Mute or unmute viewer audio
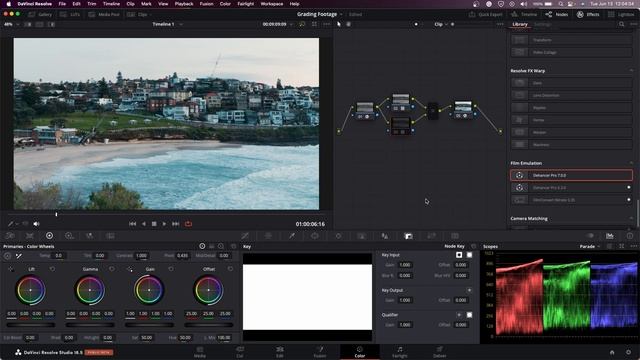The image size is (640, 360). click(36, 224)
